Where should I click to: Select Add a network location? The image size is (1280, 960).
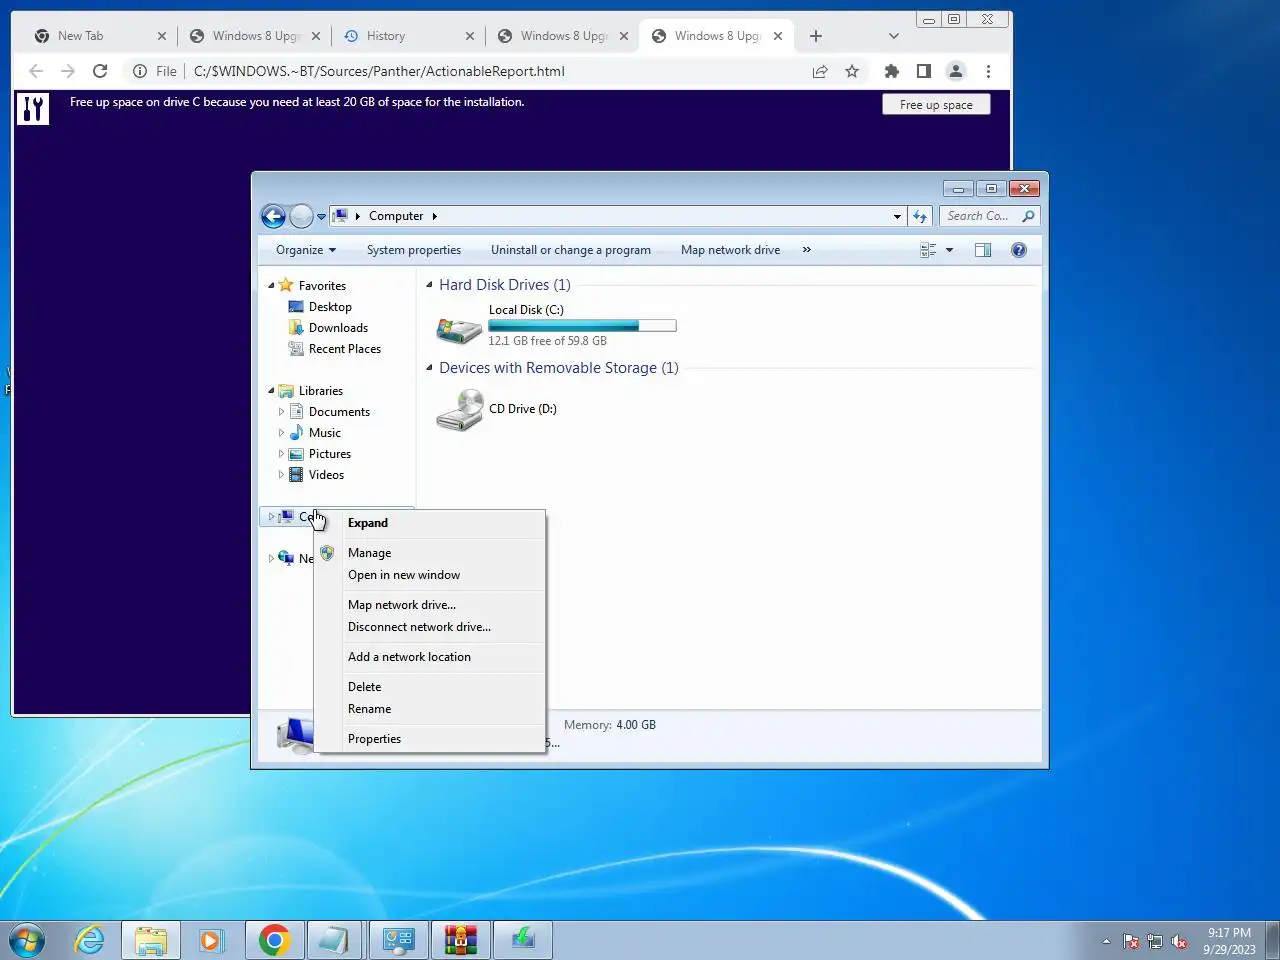pos(430,657)
